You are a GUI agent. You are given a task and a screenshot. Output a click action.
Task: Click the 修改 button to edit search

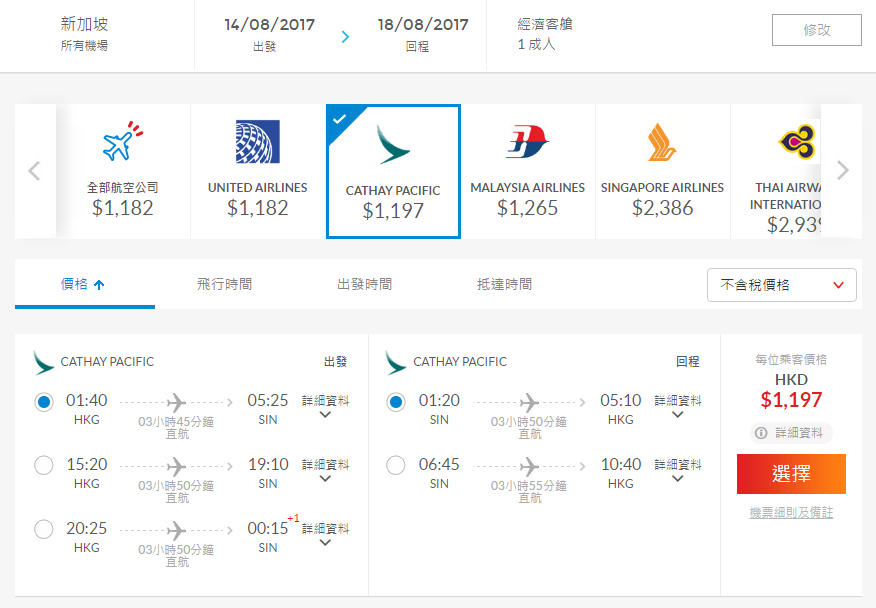817,30
